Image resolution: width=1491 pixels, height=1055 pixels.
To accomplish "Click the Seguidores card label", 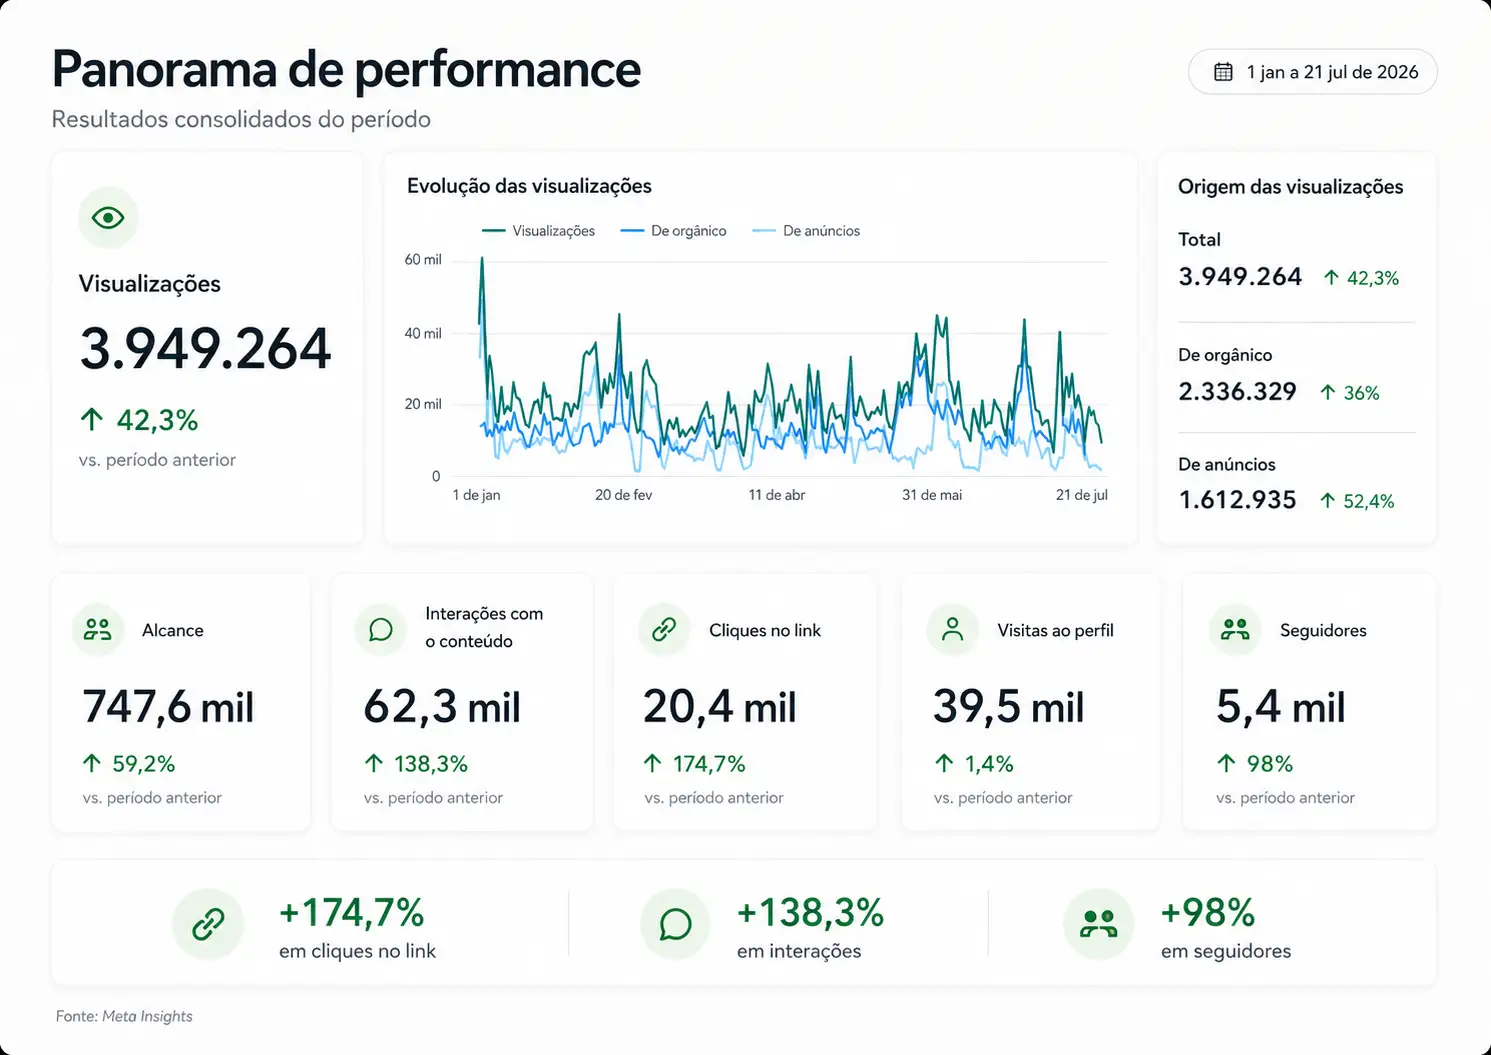I will tap(1323, 630).
